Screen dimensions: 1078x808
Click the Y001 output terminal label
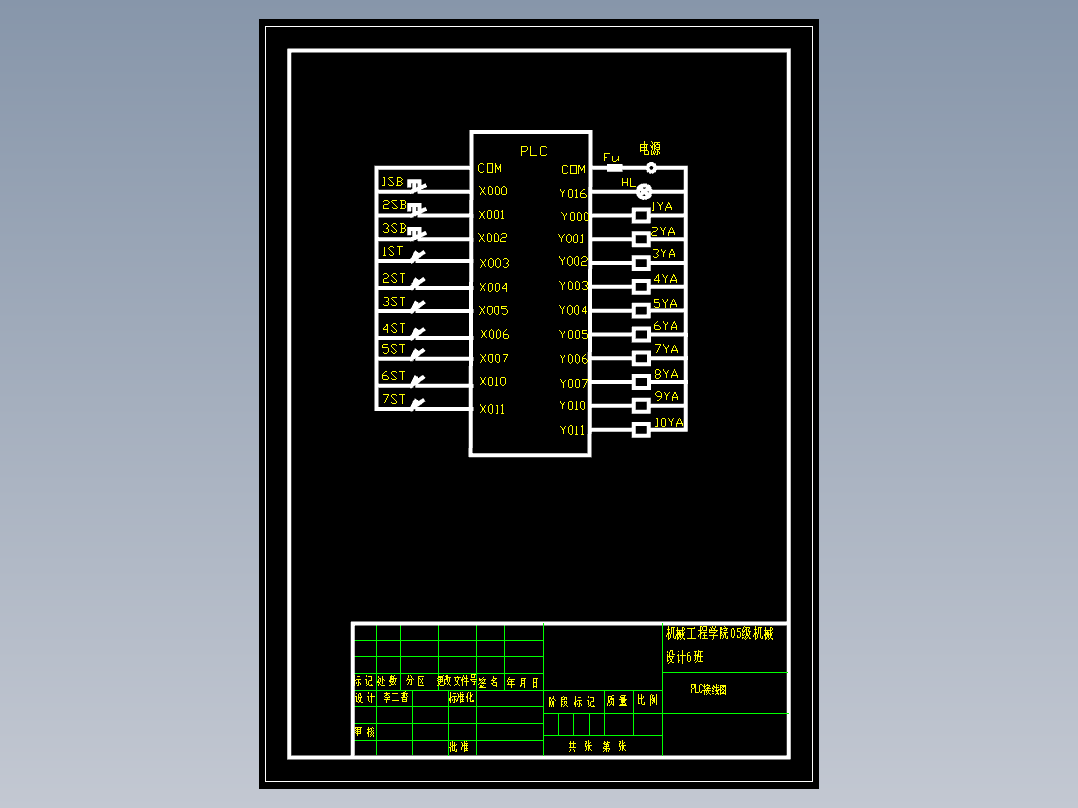click(571, 239)
